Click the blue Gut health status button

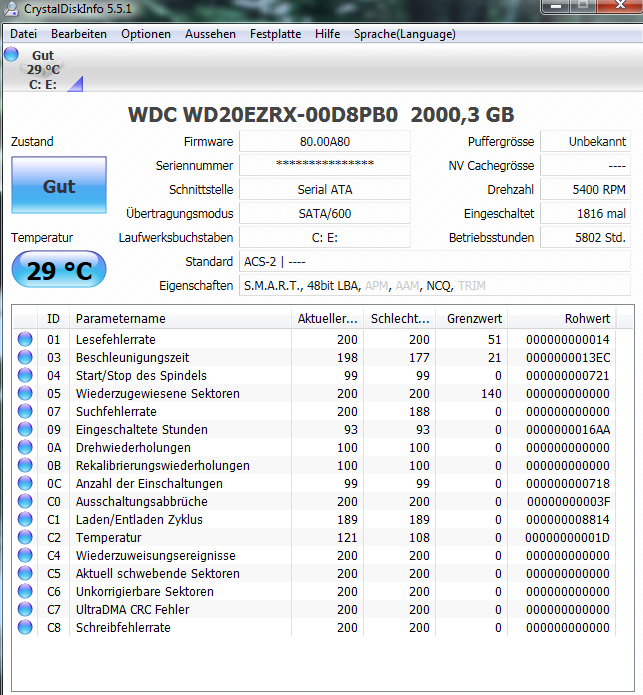59,185
